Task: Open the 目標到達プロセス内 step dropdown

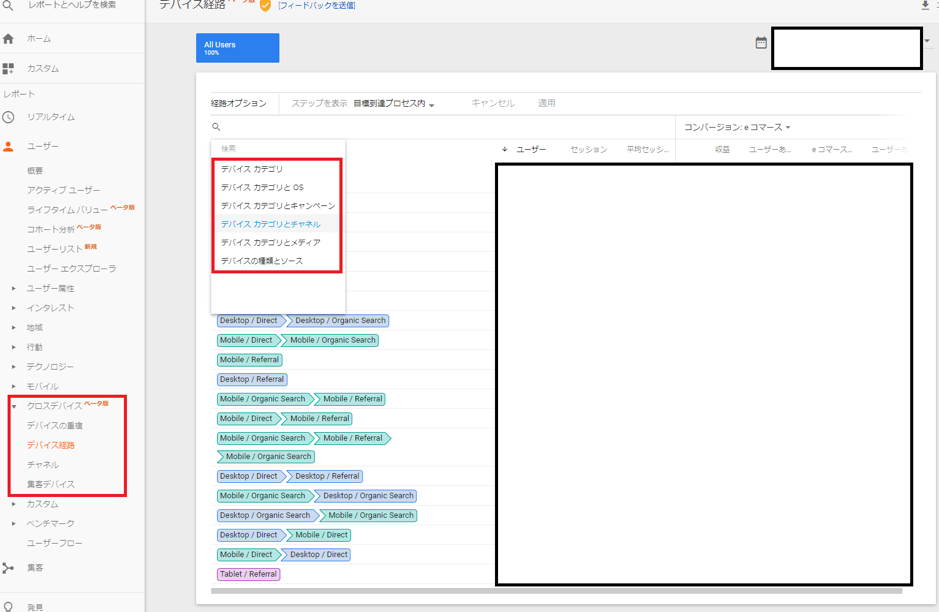Action: [394, 104]
